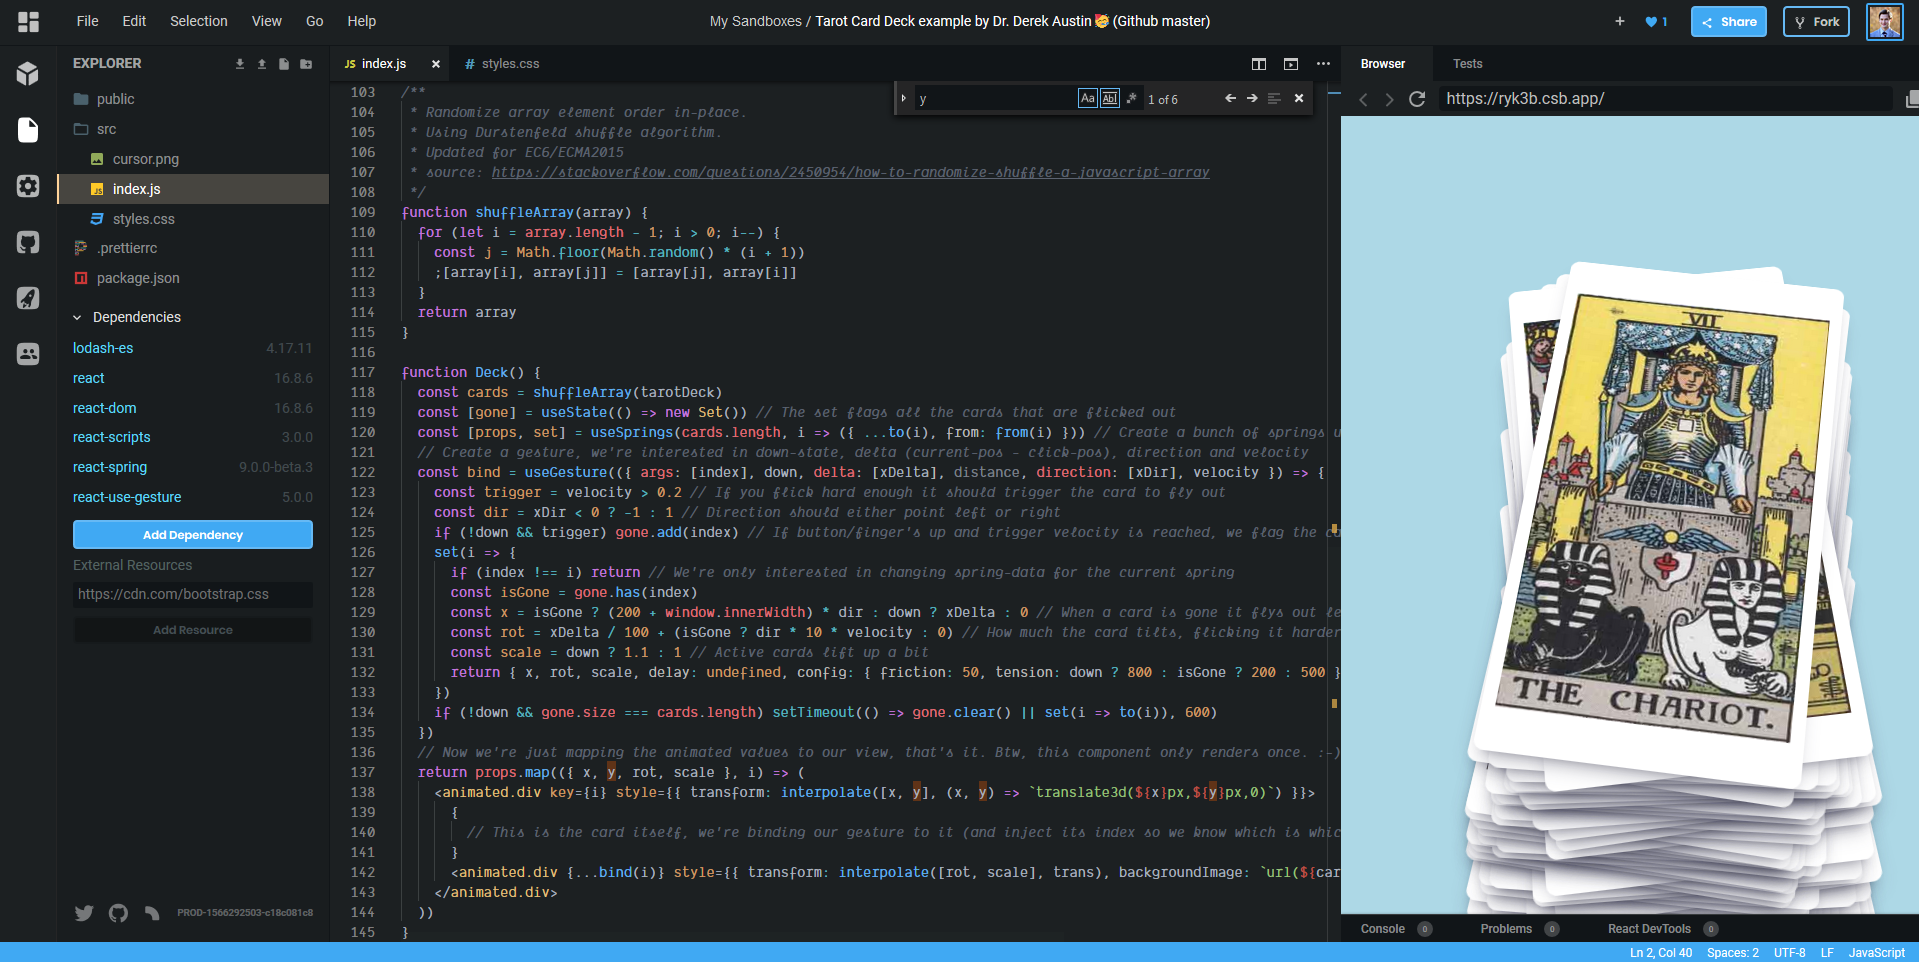Open the Live collaboration panel
The image size is (1919, 962).
coord(28,354)
